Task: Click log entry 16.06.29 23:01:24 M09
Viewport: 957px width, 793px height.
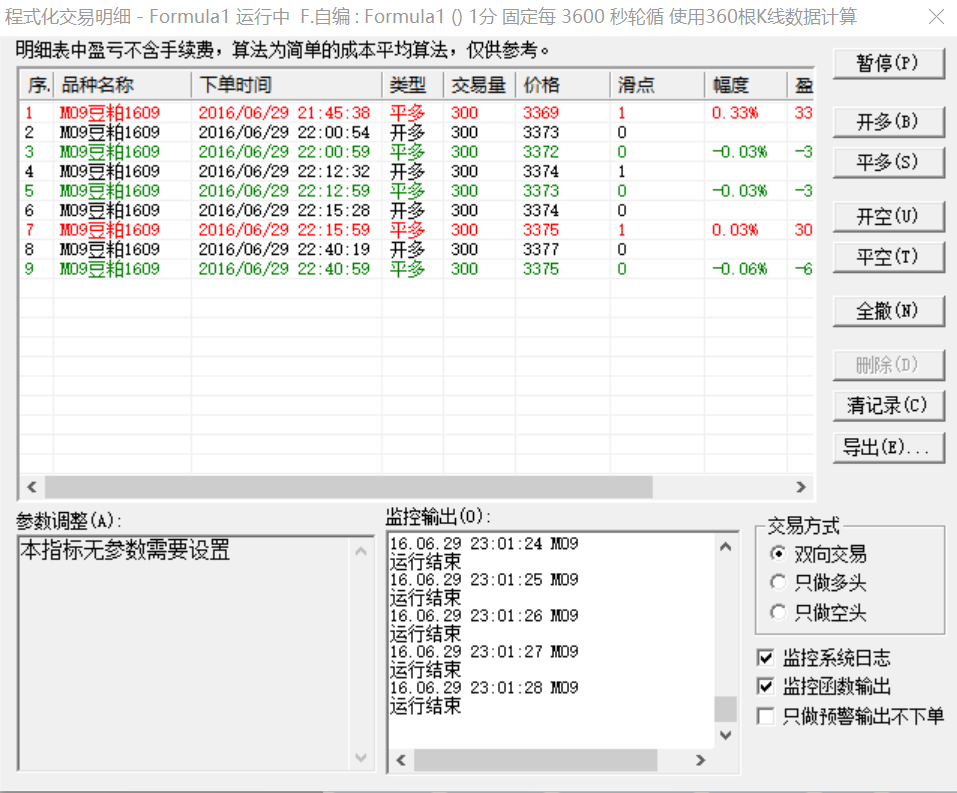Action: [x=484, y=543]
